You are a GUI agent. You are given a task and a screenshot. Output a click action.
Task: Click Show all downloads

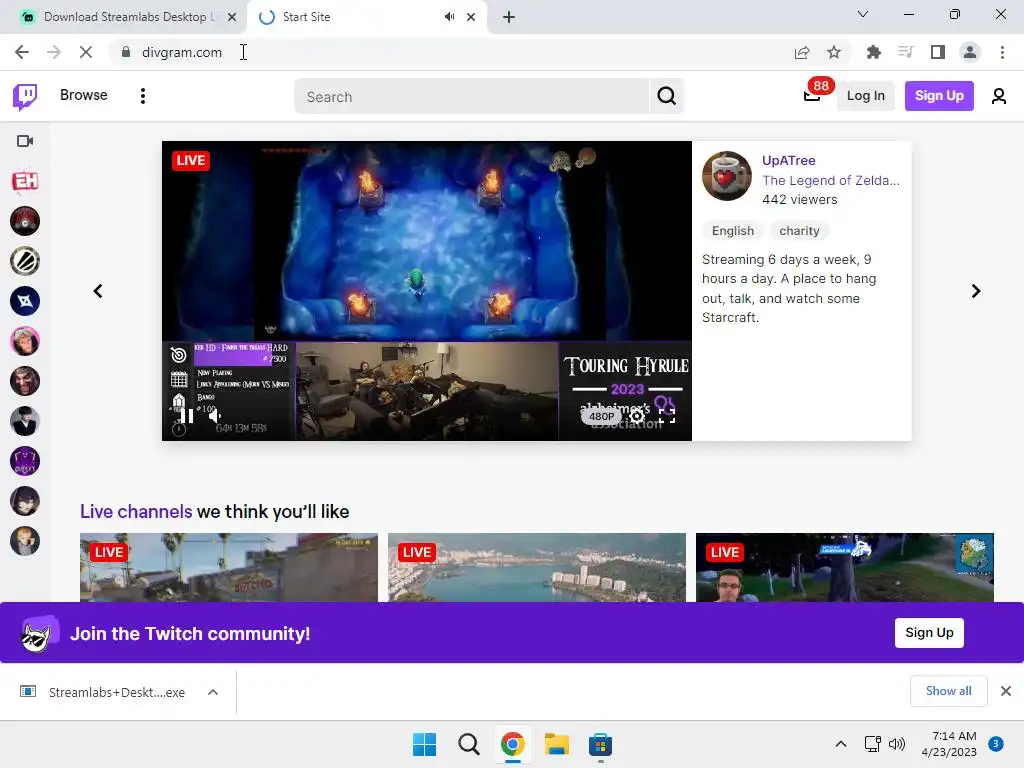coord(948,691)
